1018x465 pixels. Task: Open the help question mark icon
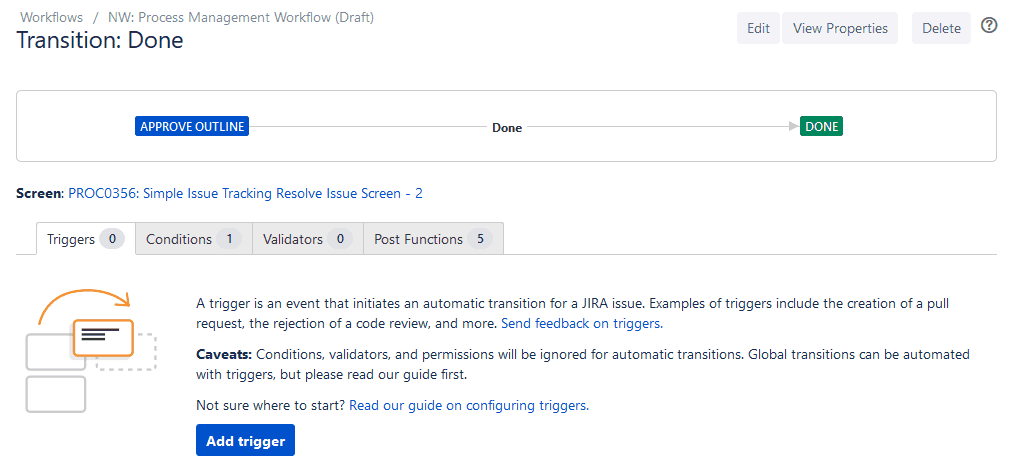(989, 26)
